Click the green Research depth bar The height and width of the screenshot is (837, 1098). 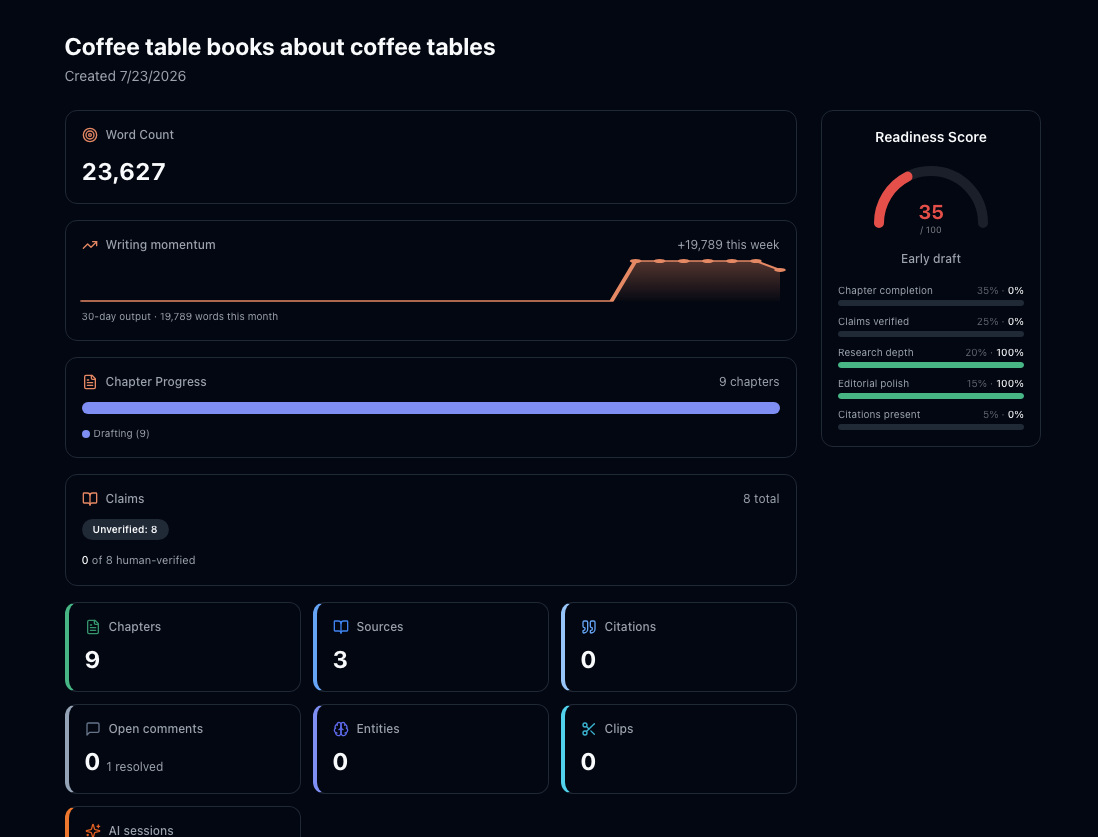[x=931, y=365]
